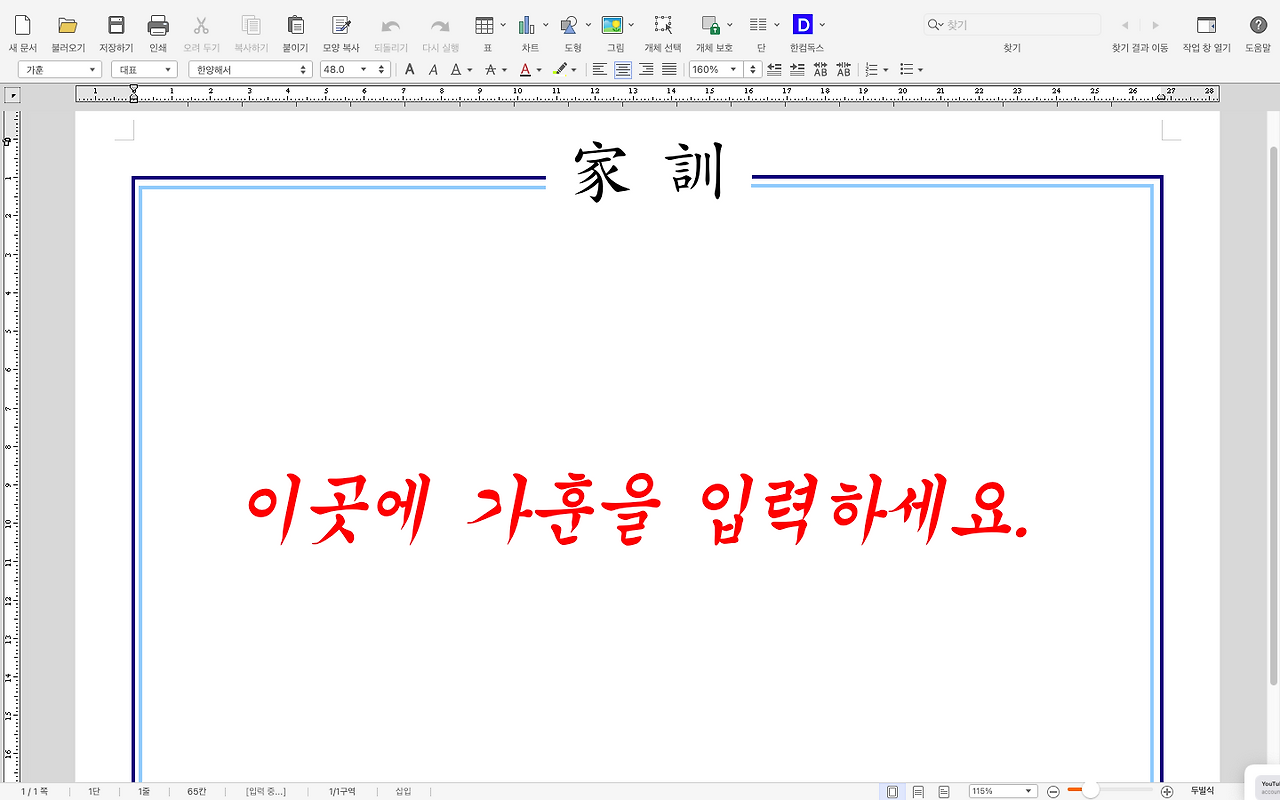Apply bulleted list formatting
The height and width of the screenshot is (800, 1280).
pos(906,70)
